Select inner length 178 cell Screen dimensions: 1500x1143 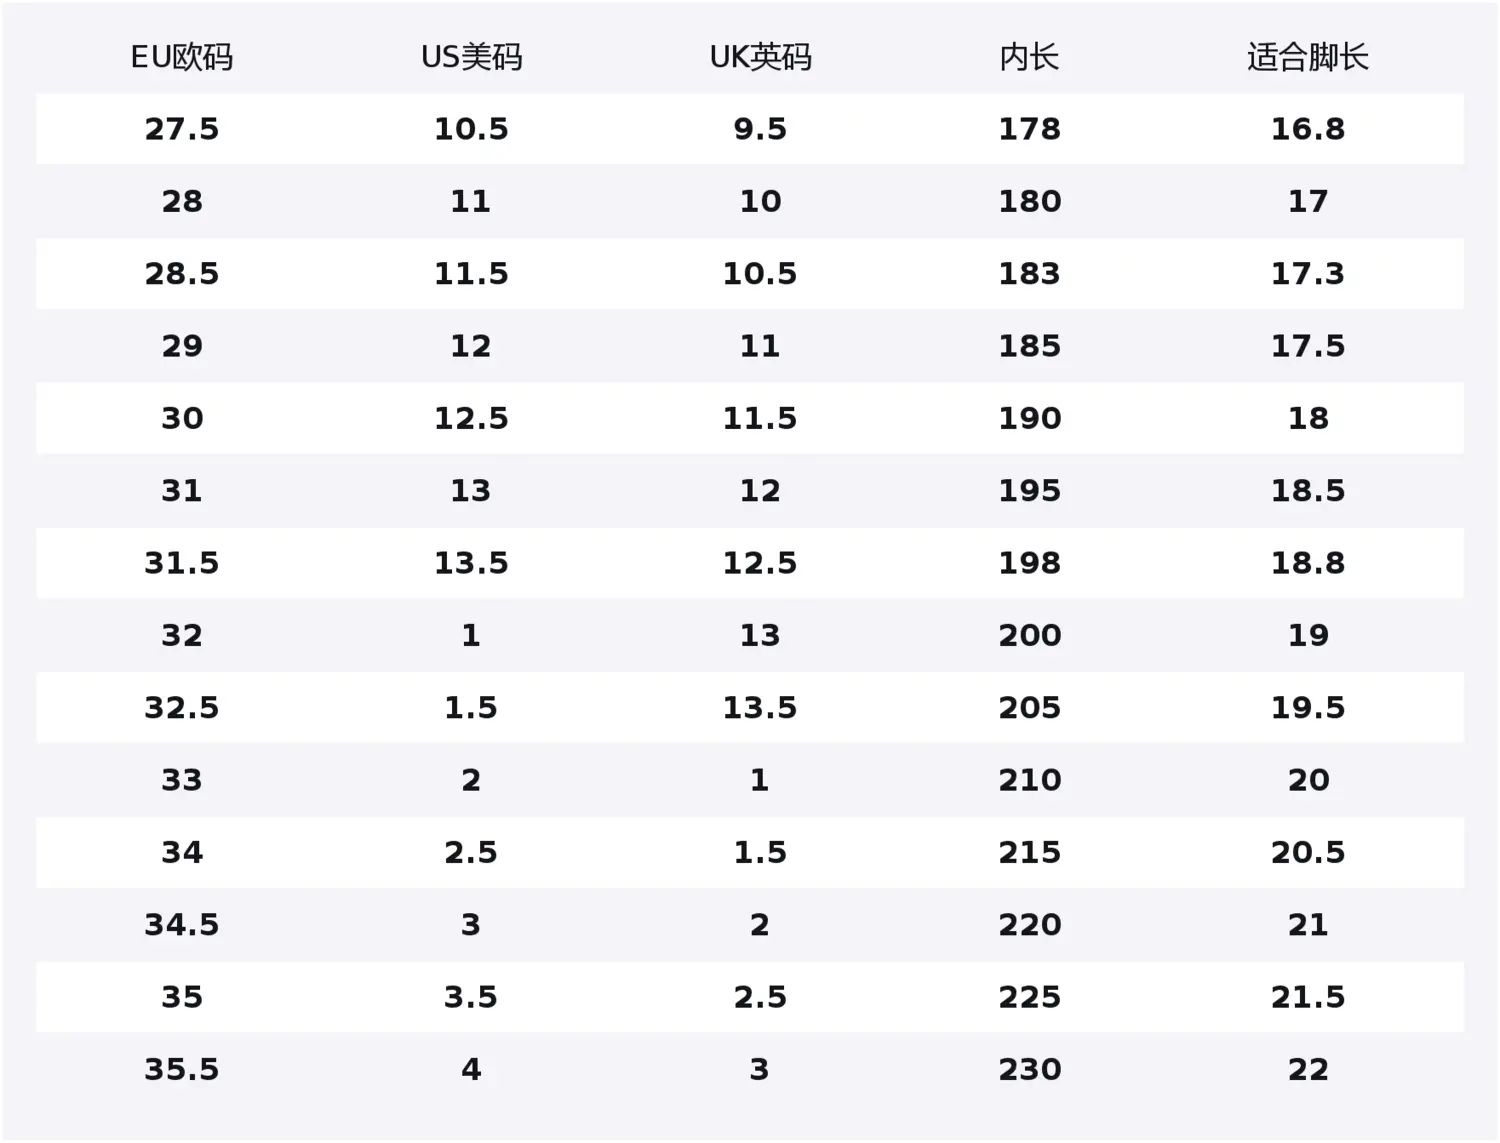(x=1029, y=129)
